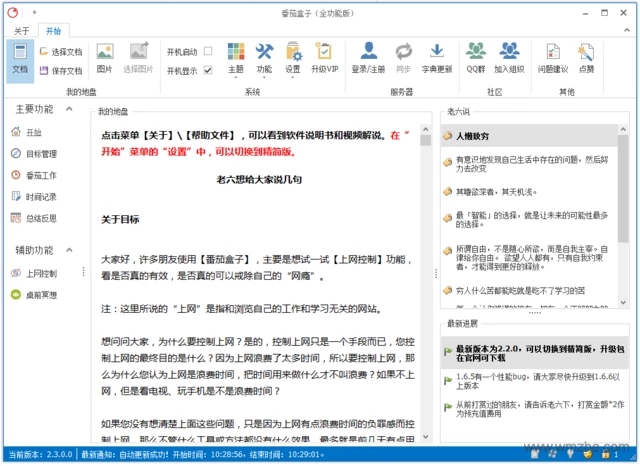Expand the 主题 (Theme) dropdown
Image resolution: width=640 pixels, height=466 pixels.
click(x=236, y=59)
